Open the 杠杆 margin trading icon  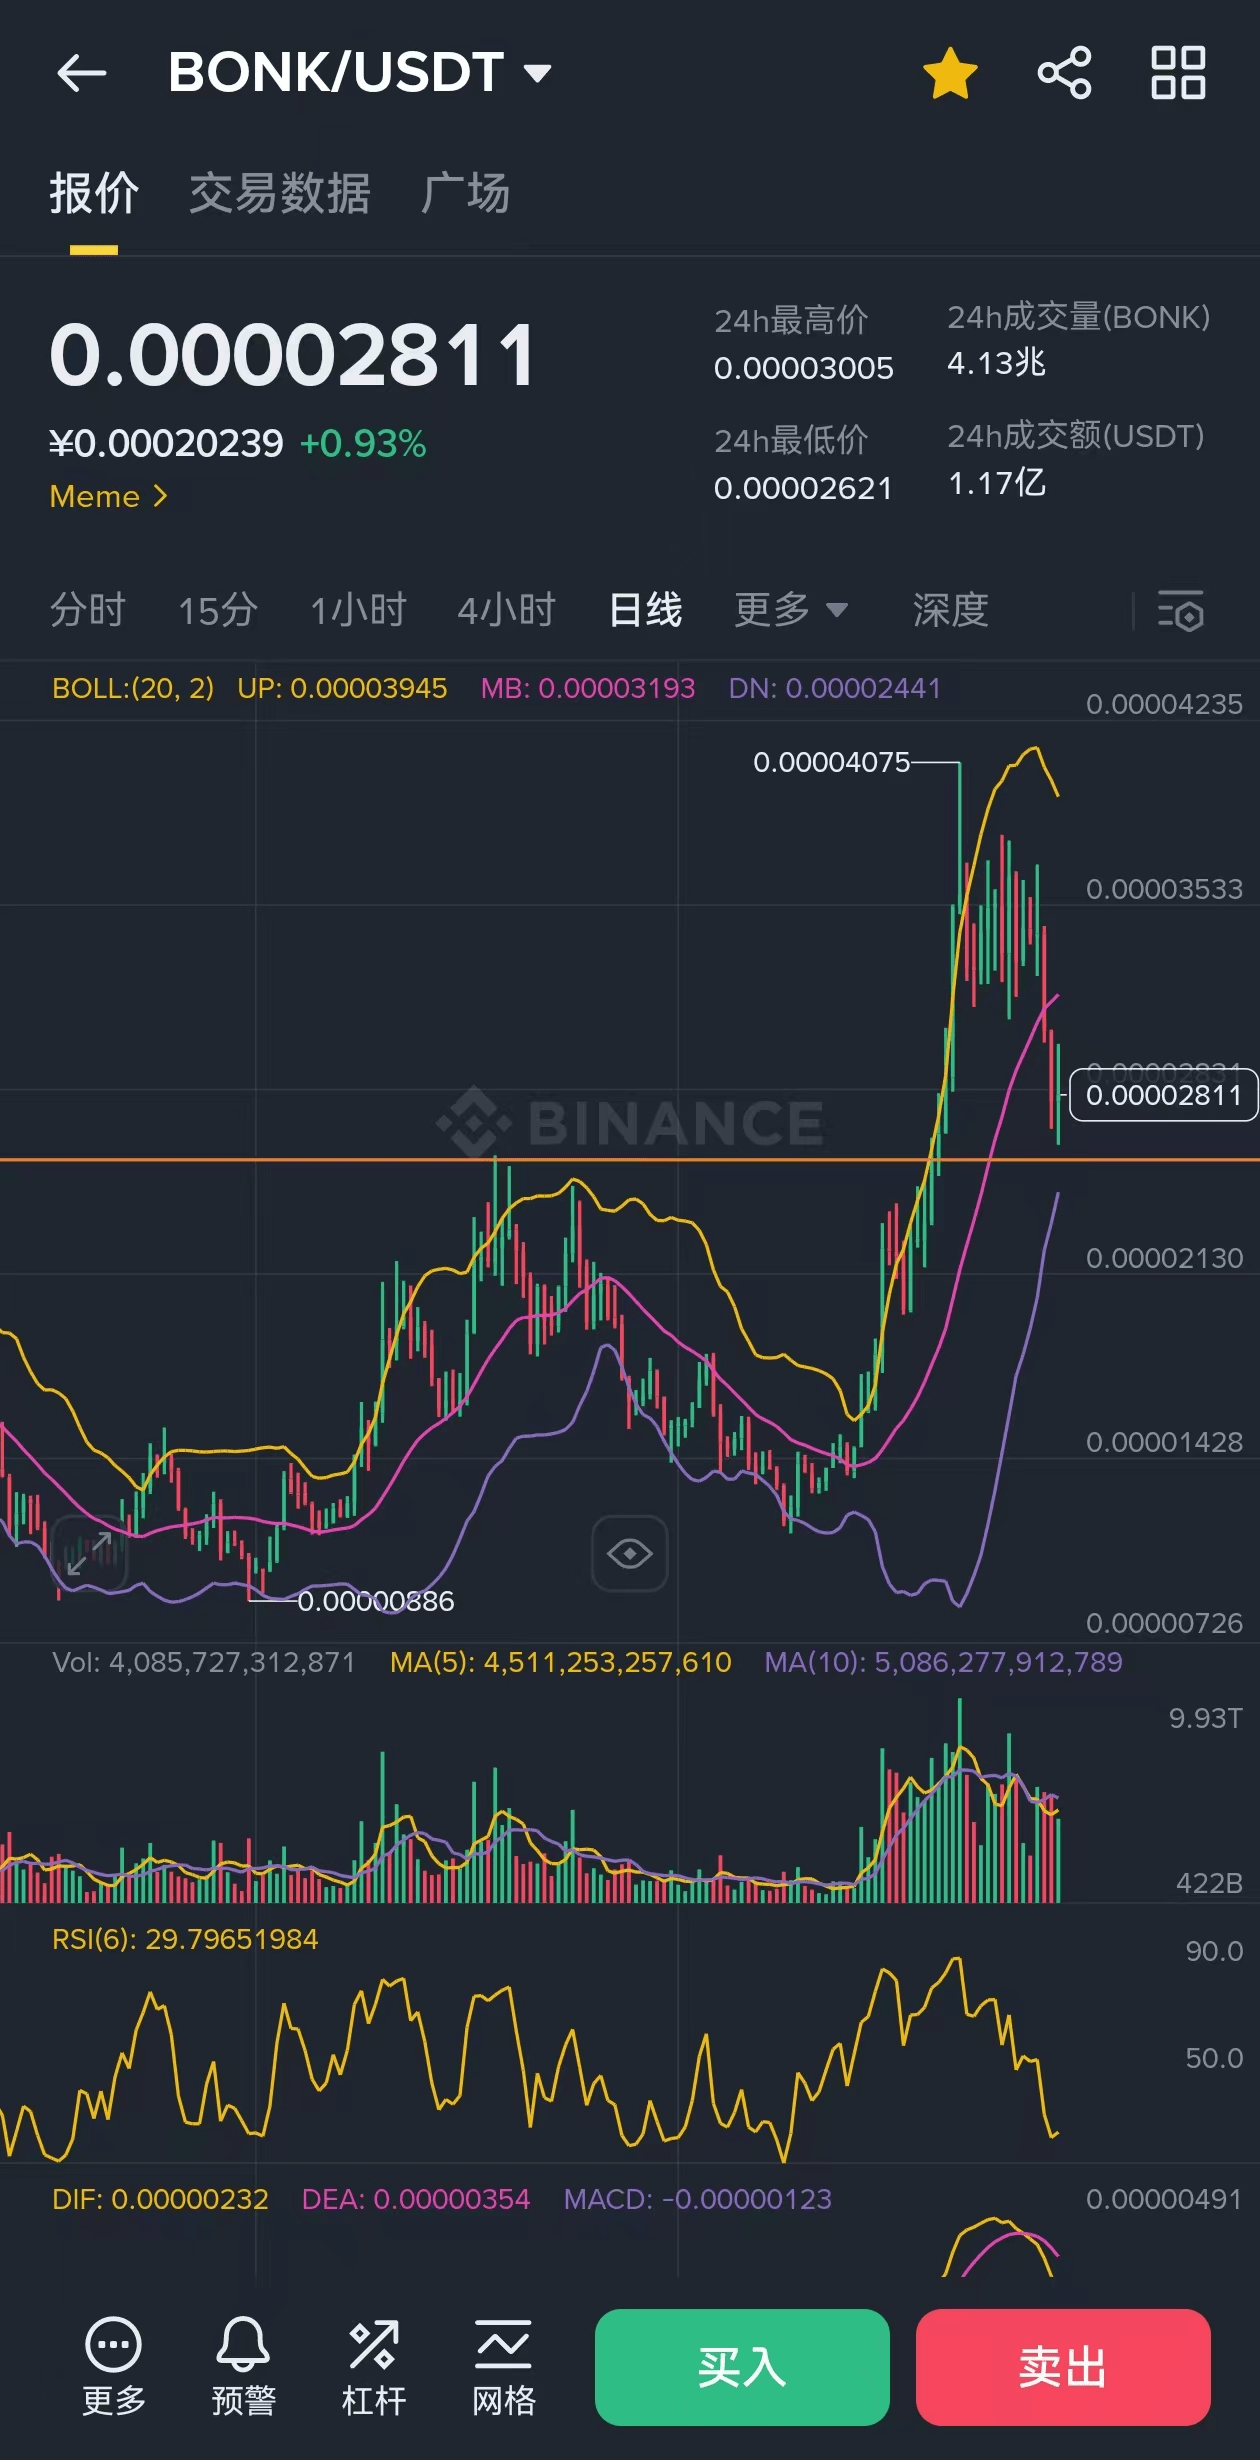(373, 2367)
